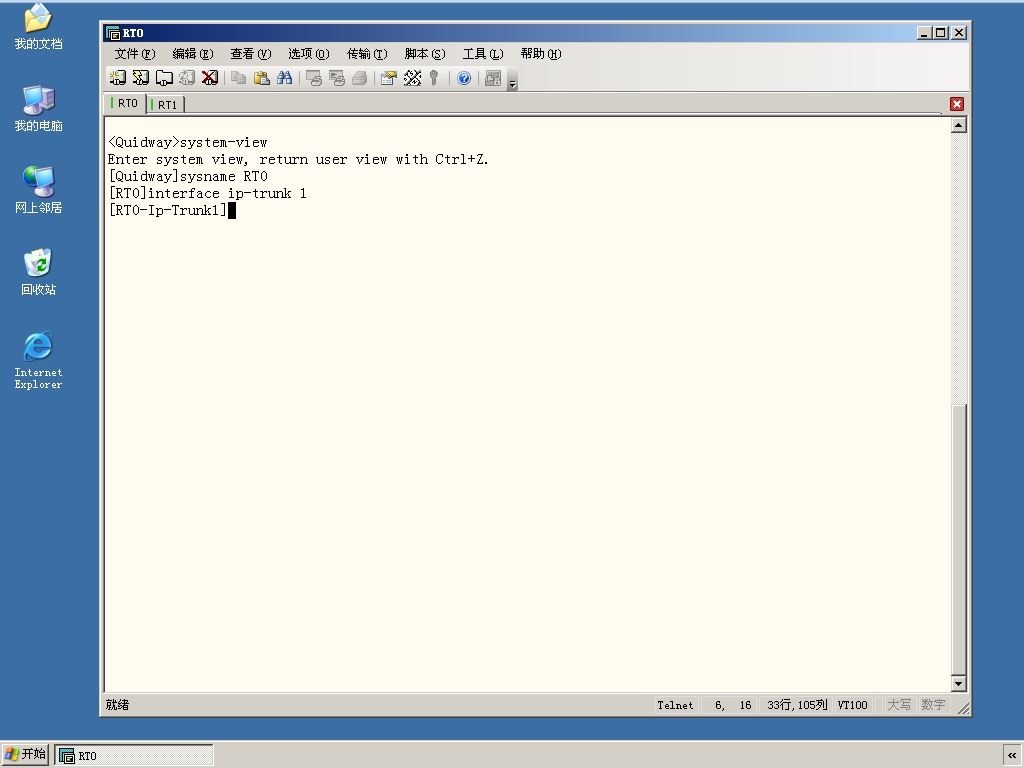Click the 开始 Start button

click(25, 754)
